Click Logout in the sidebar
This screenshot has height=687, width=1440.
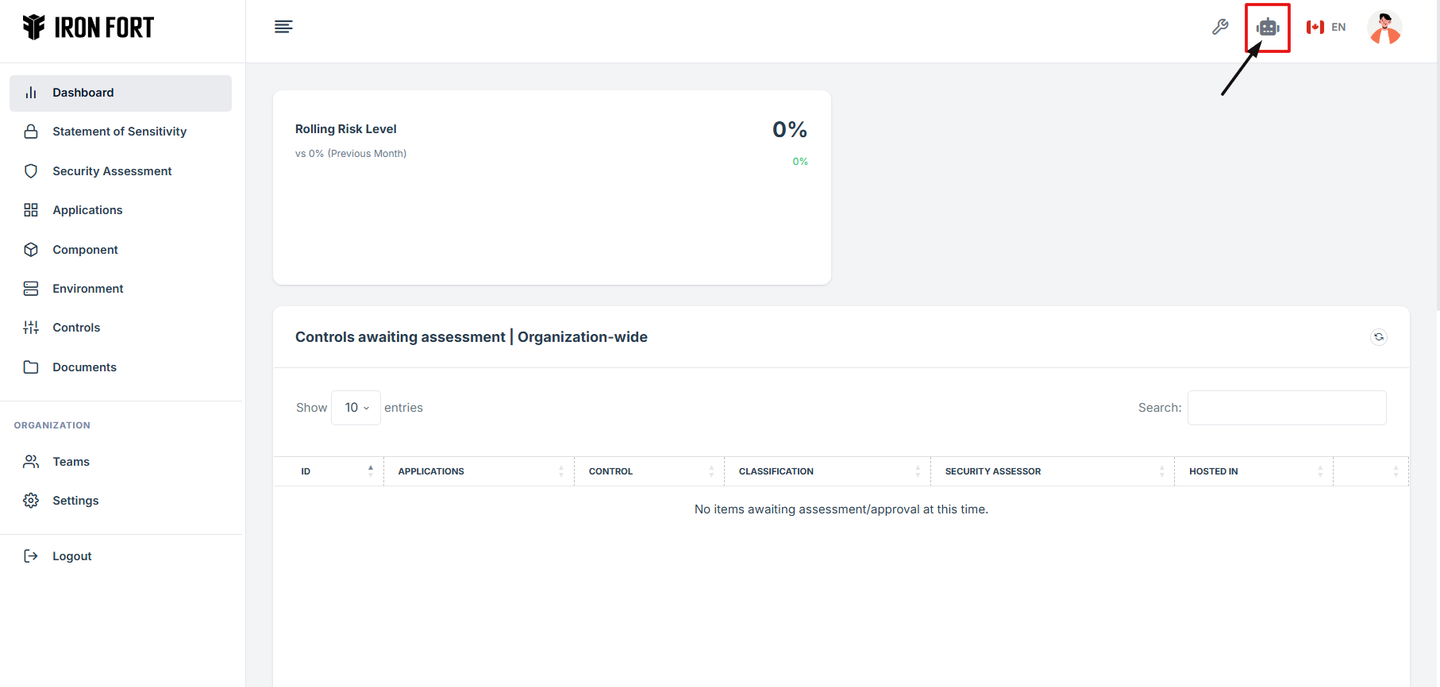pyautogui.click(x=72, y=556)
